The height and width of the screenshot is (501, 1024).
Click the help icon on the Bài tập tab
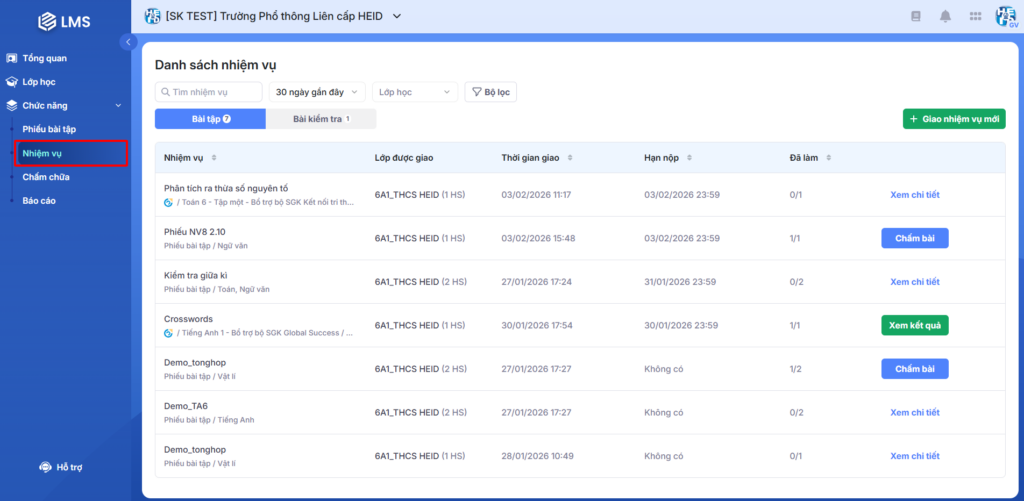tap(227, 119)
